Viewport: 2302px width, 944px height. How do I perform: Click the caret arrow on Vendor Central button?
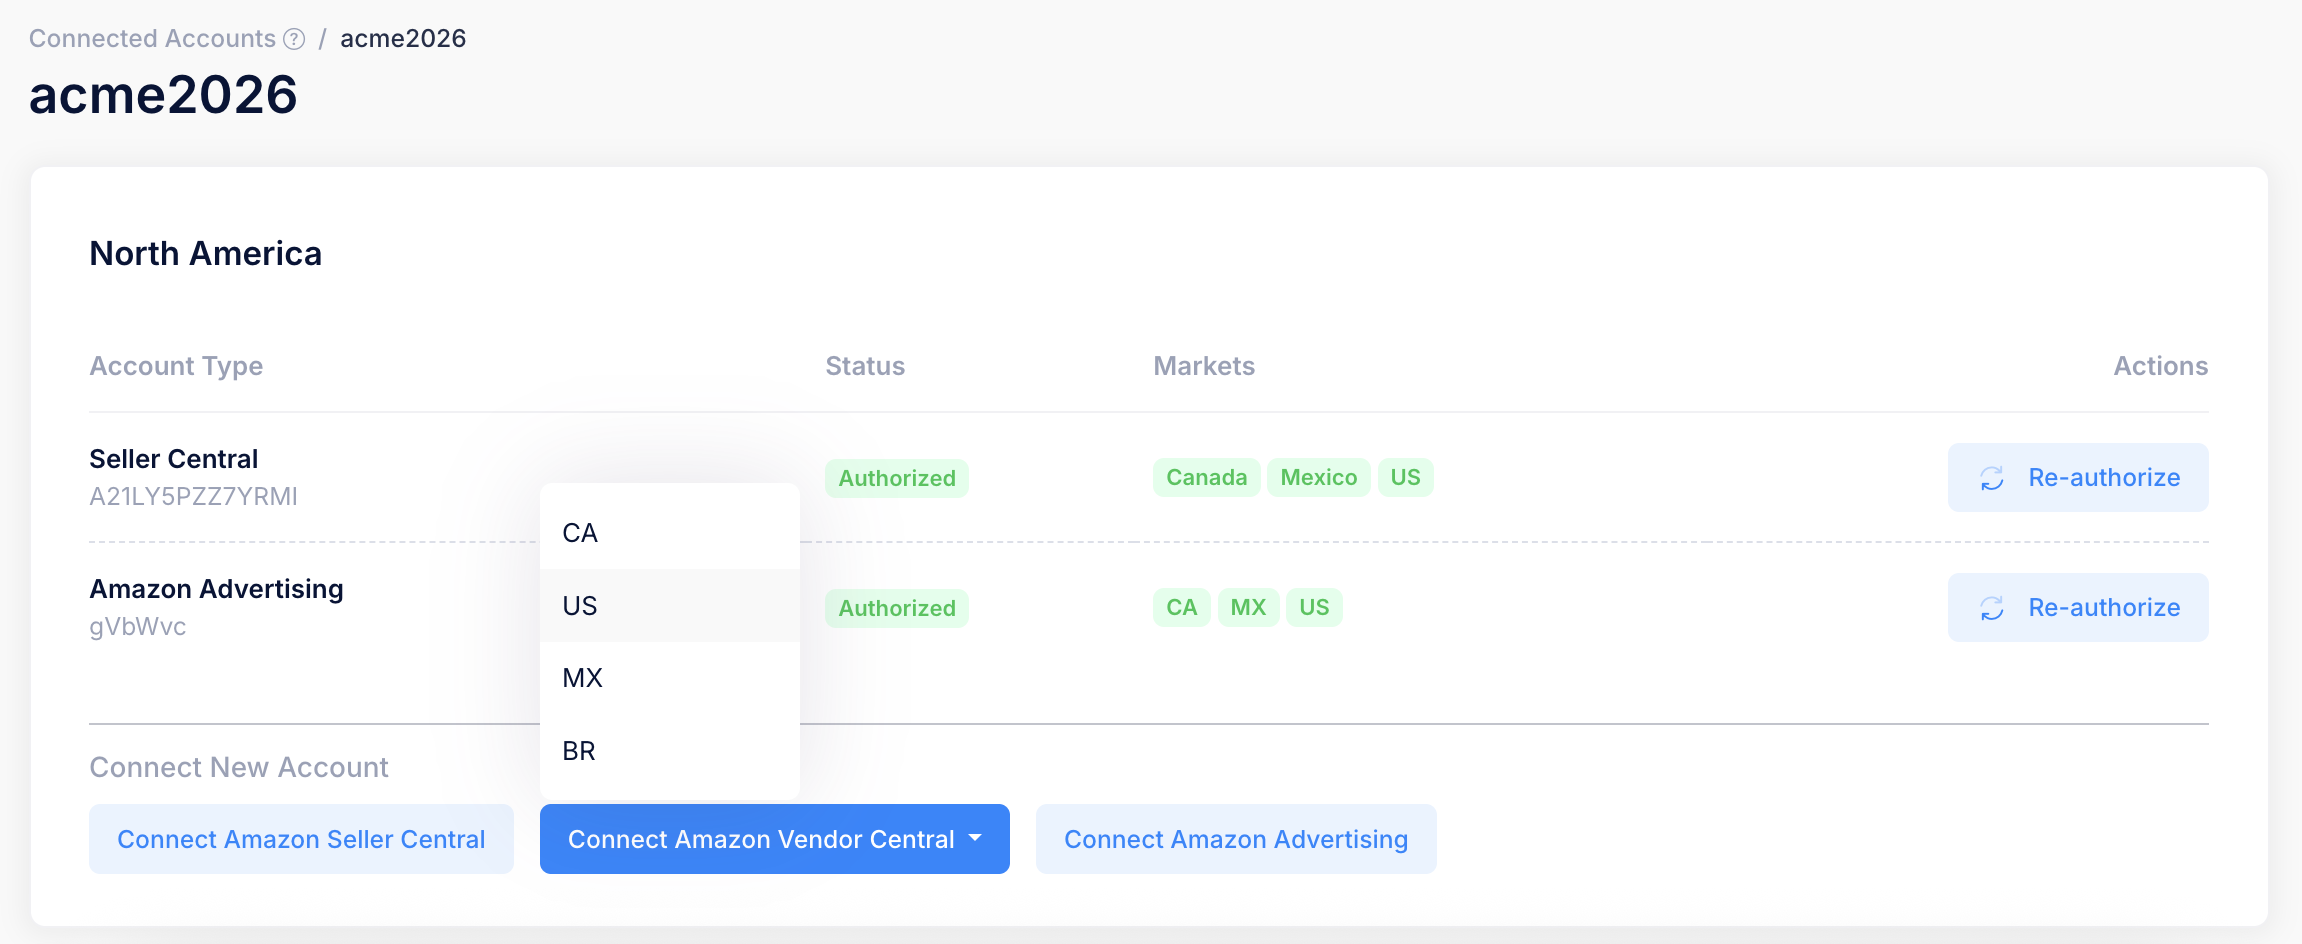[976, 838]
